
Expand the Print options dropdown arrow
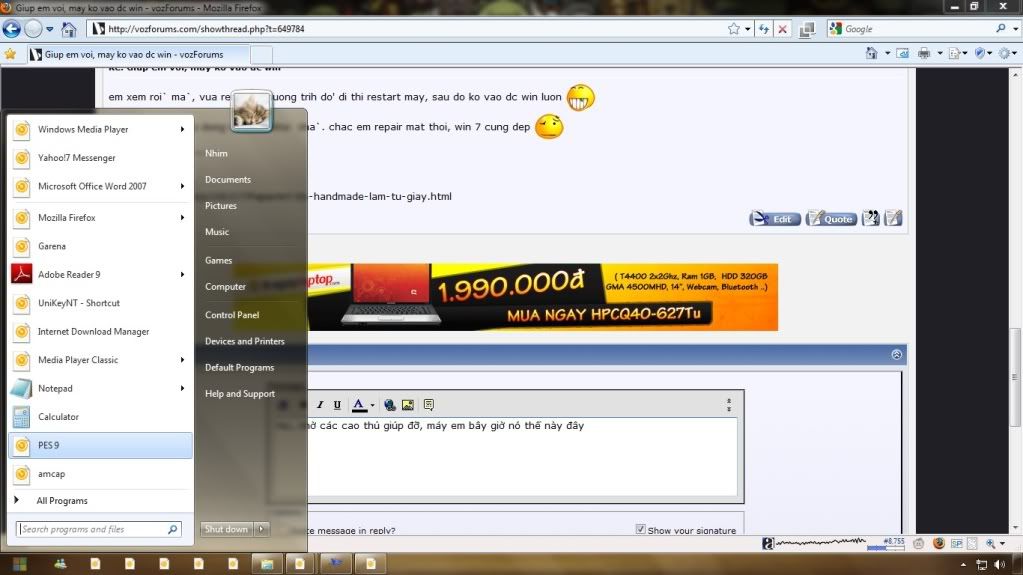tap(940, 54)
